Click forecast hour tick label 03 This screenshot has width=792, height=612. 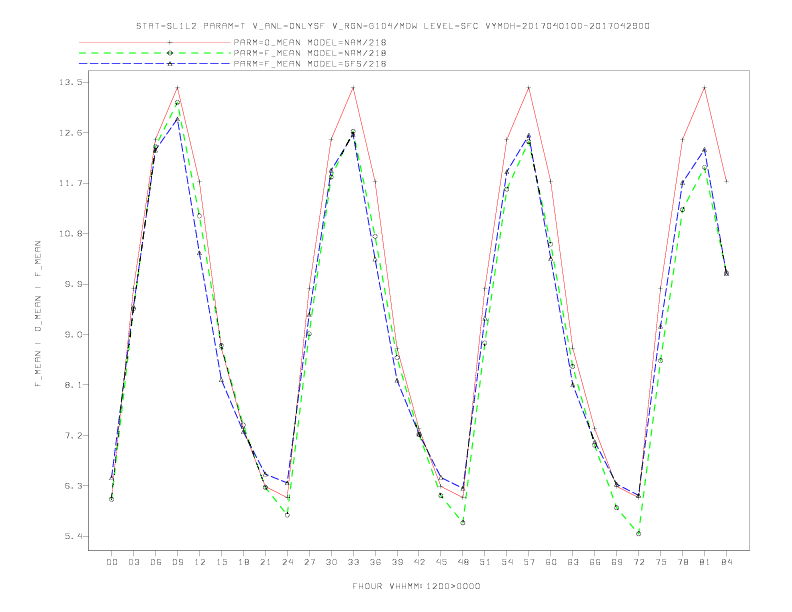click(133, 562)
